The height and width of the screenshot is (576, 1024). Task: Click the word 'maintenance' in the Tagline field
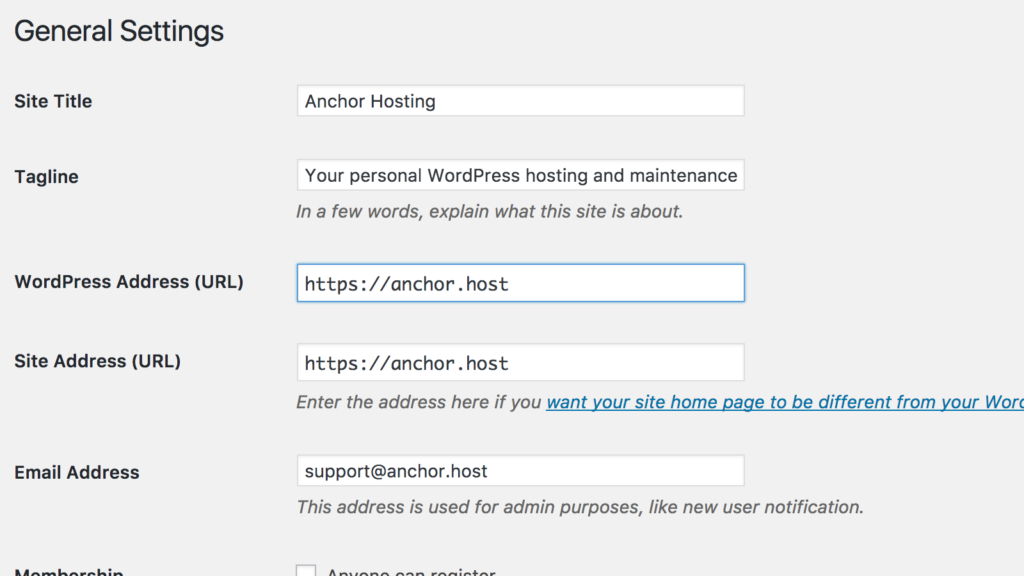click(683, 176)
